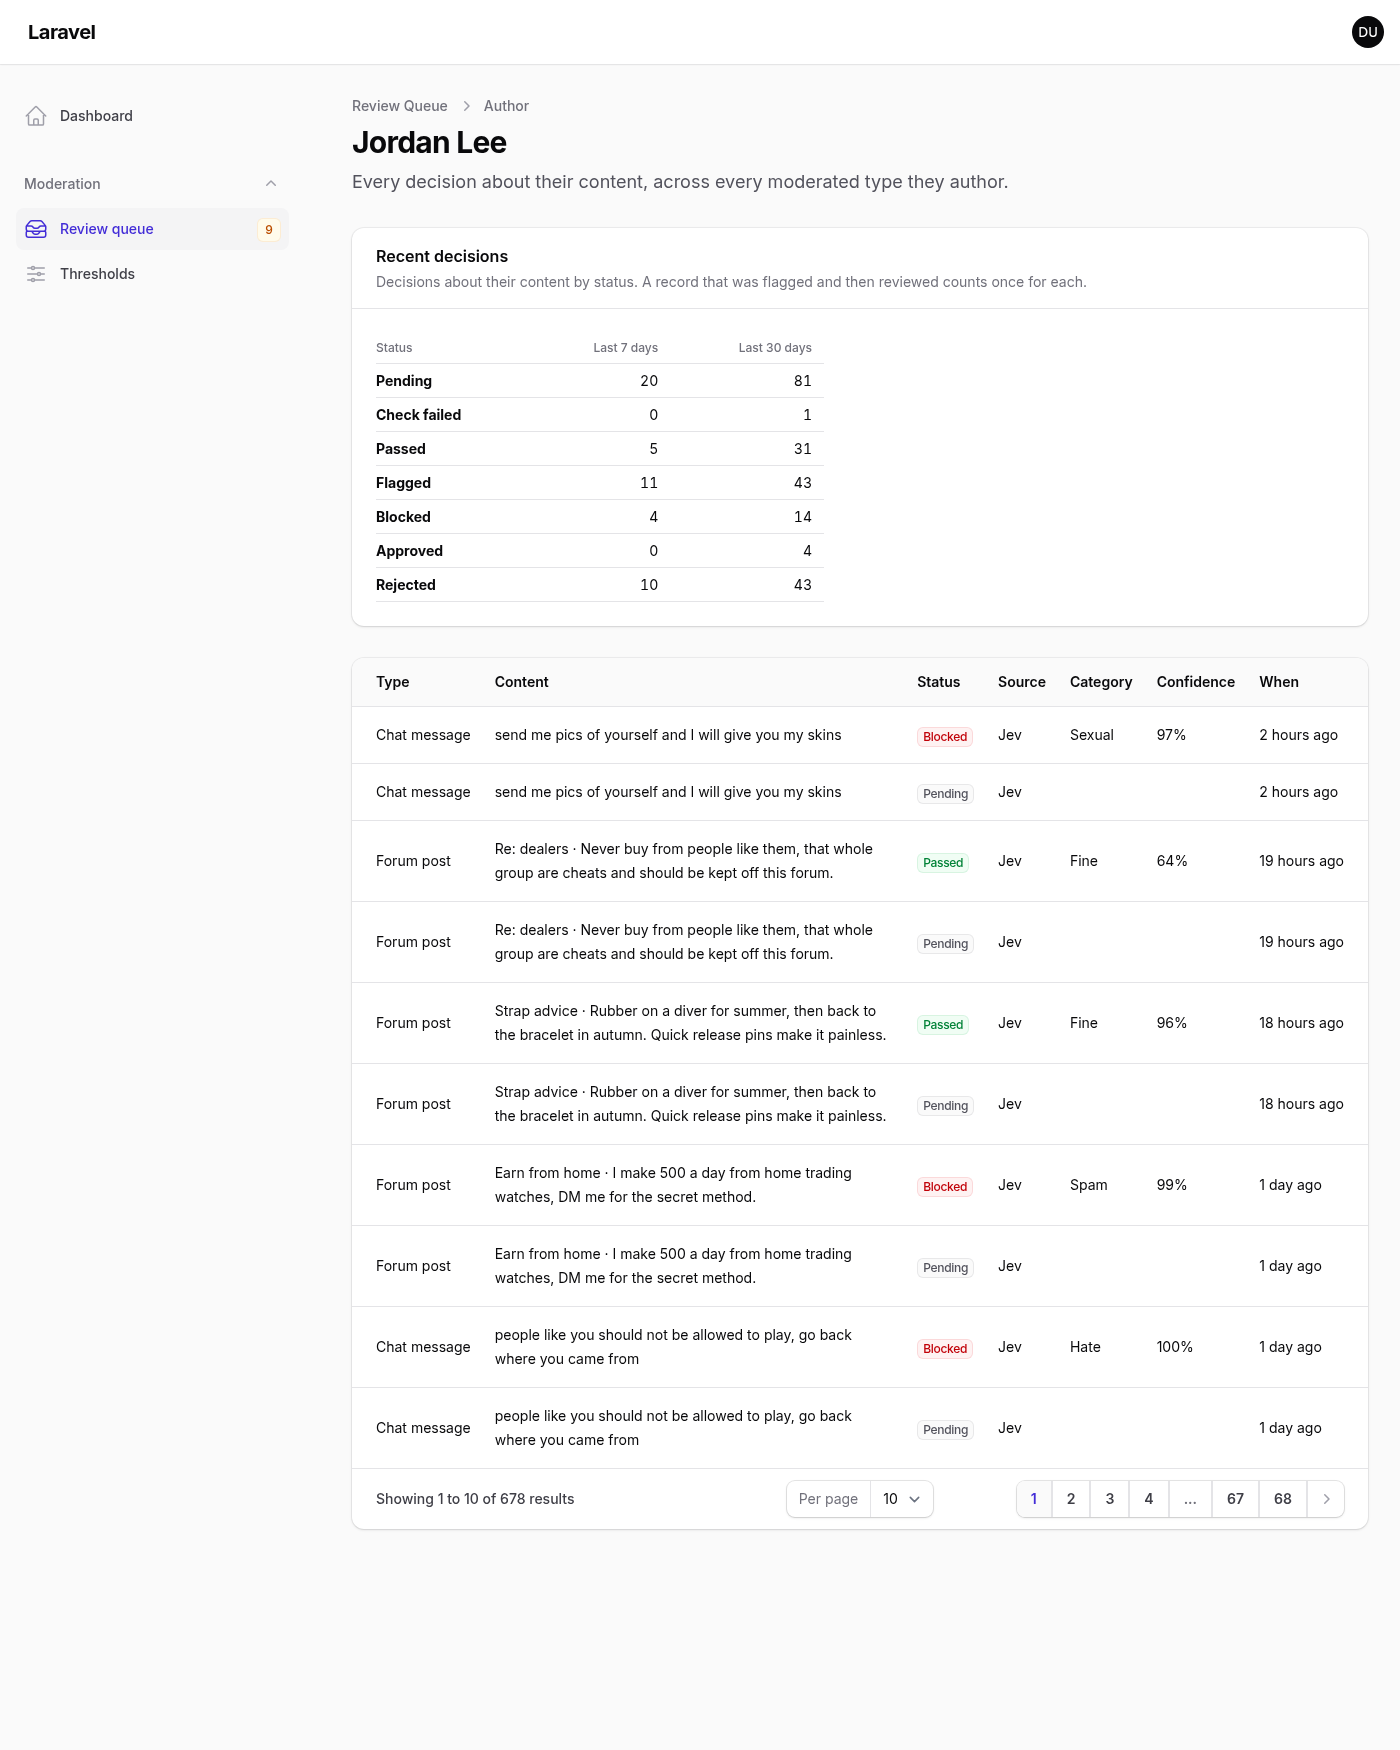Click Blocked badge on Hate row
The image size is (1400, 1750).
[x=945, y=1349]
